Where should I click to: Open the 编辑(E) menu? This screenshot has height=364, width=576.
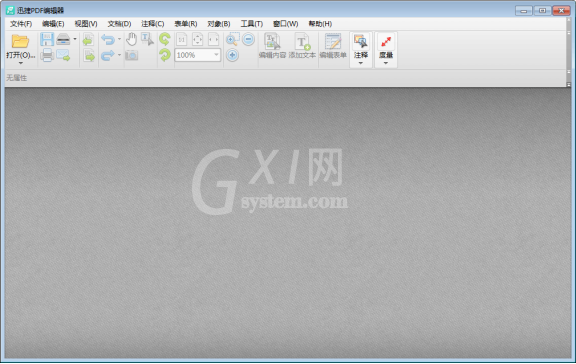point(53,24)
